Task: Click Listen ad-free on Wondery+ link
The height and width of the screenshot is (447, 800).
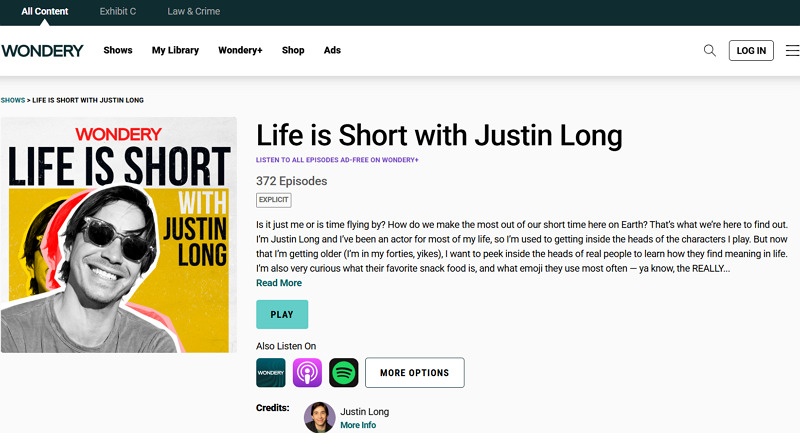Action: tap(337, 160)
